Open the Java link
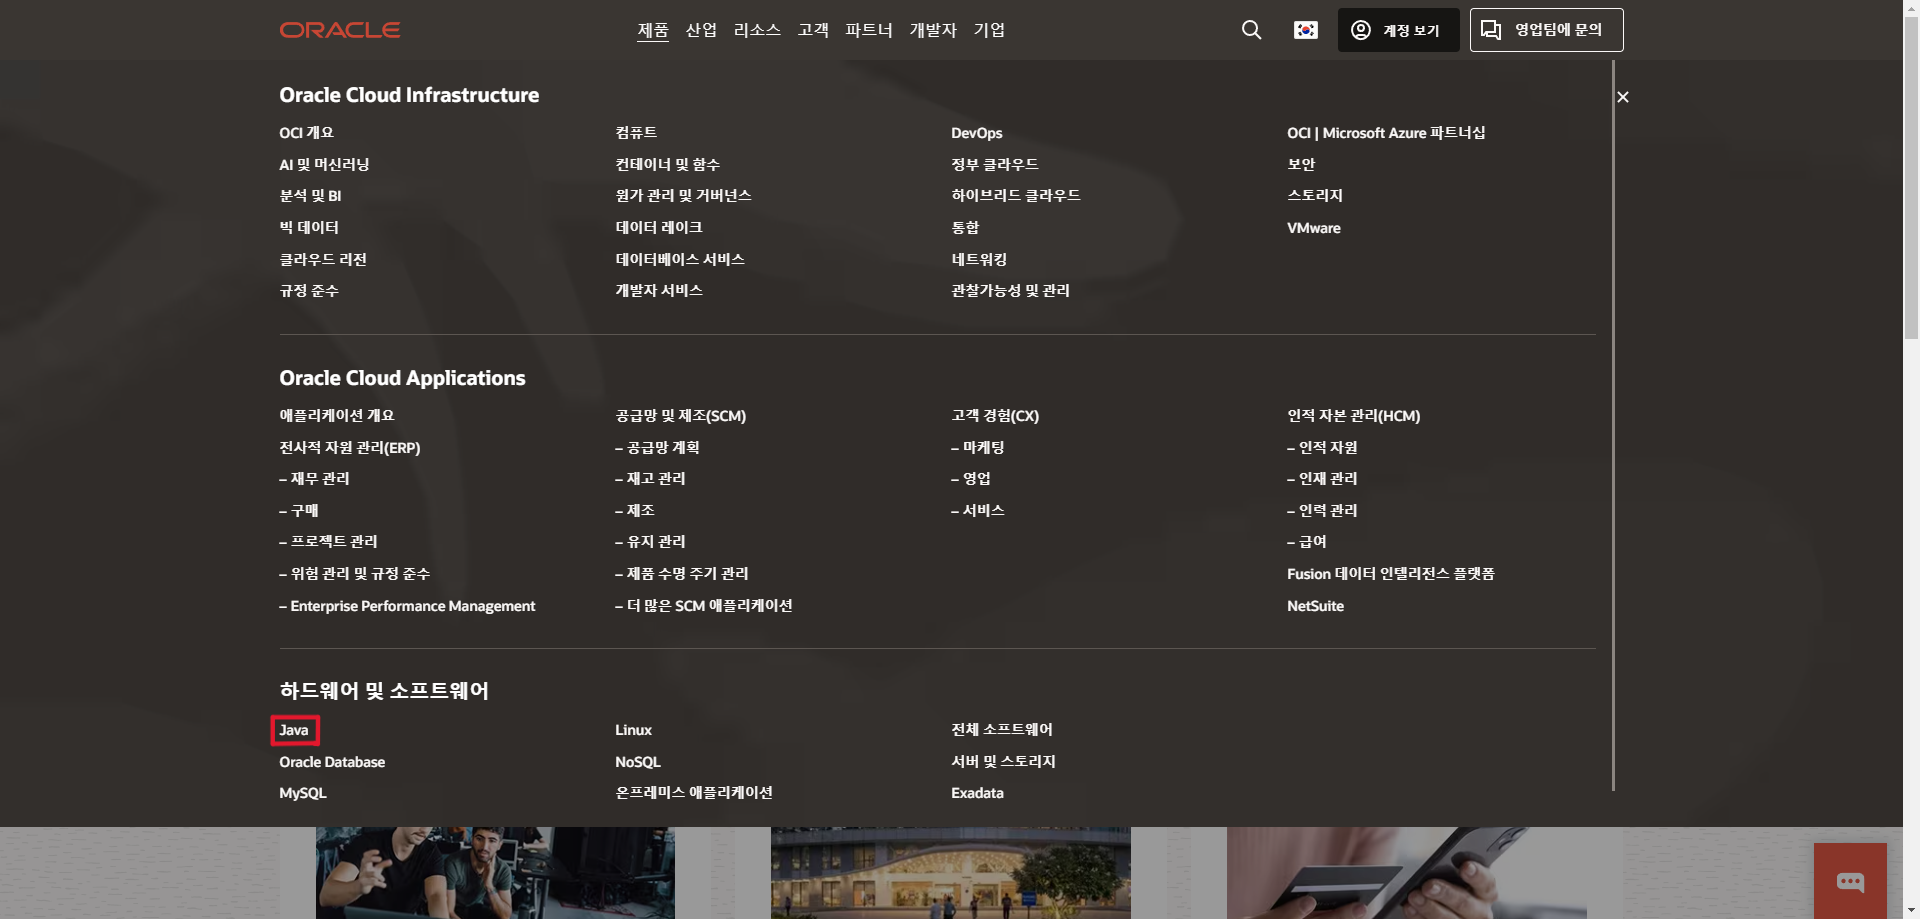1920x919 pixels. [x=294, y=730]
